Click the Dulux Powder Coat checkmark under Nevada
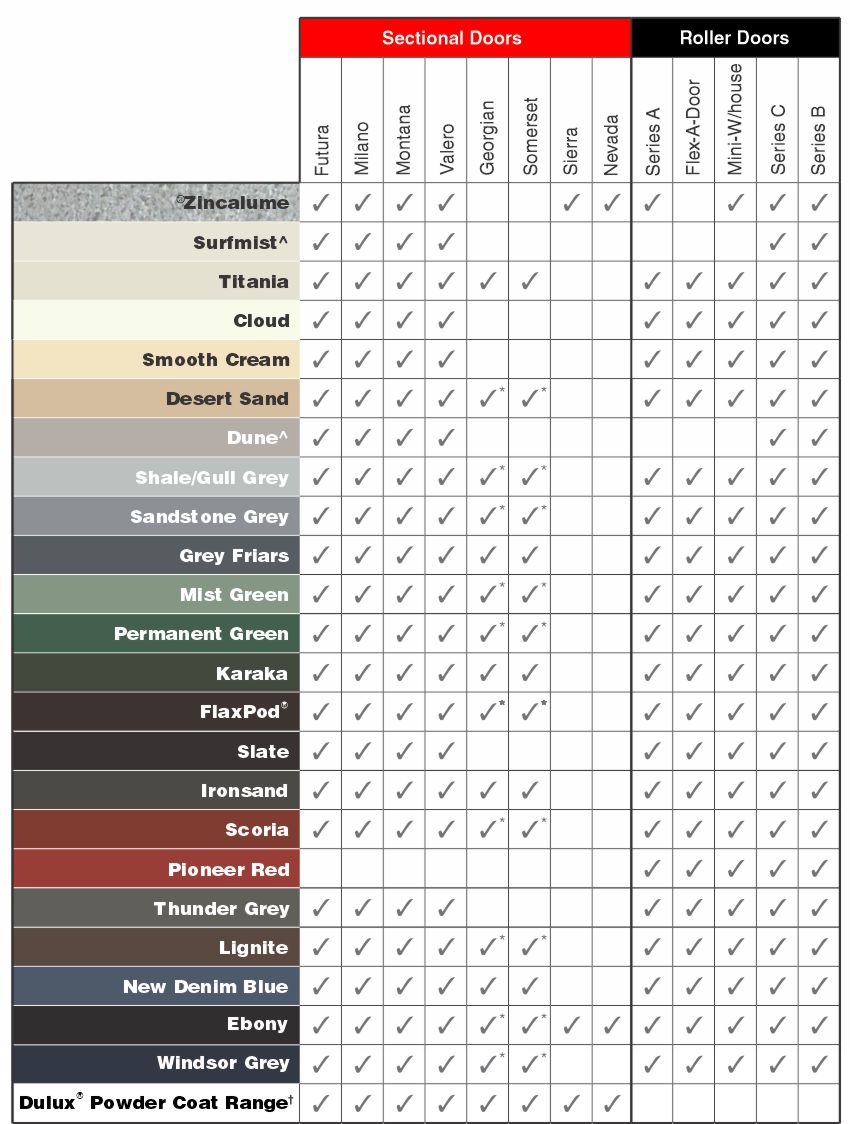This screenshot has width=850, height=1124. pos(611,1102)
